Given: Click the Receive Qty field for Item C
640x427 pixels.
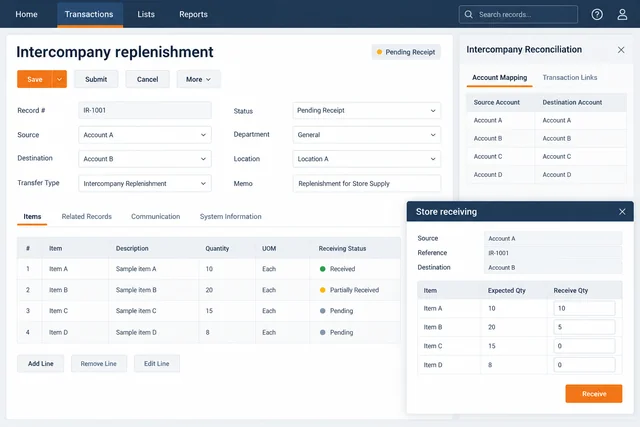Looking at the screenshot, I should (584, 346).
